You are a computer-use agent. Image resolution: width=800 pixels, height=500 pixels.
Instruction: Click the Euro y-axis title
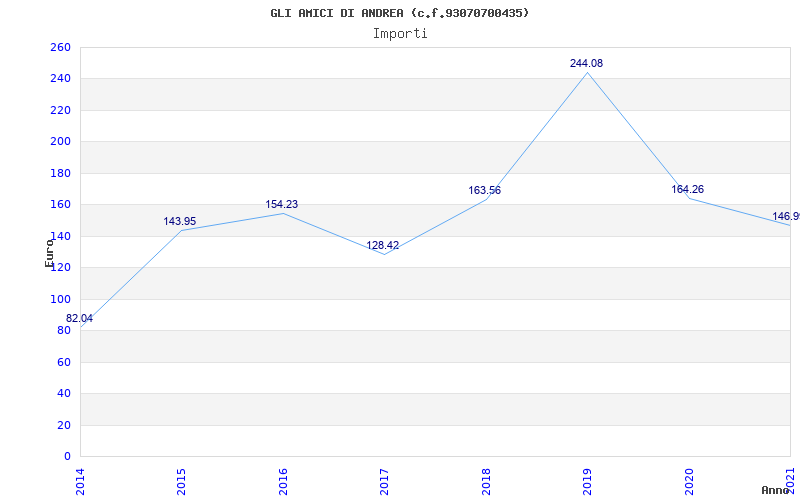pyautogui.click(x=49, y=254)
